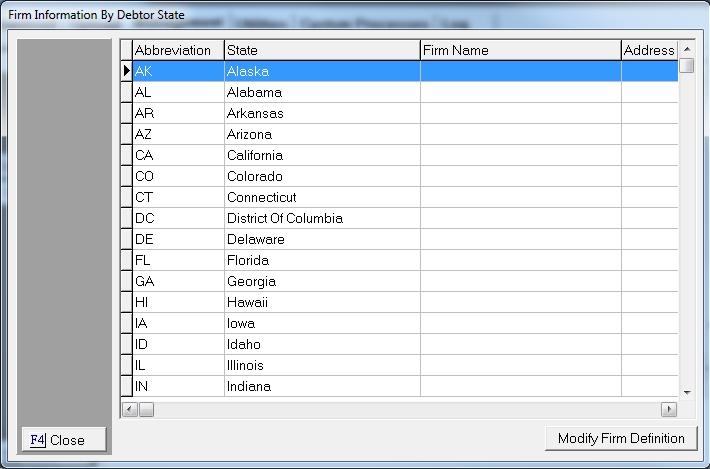Click the row header beside Hawaii

click(x=127, y=302)
